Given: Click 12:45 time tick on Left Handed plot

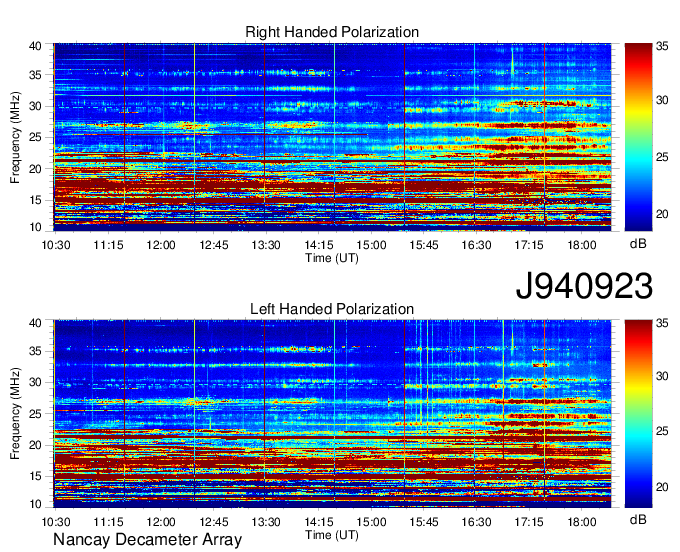Looking at the screenshot, I should 214,522.
